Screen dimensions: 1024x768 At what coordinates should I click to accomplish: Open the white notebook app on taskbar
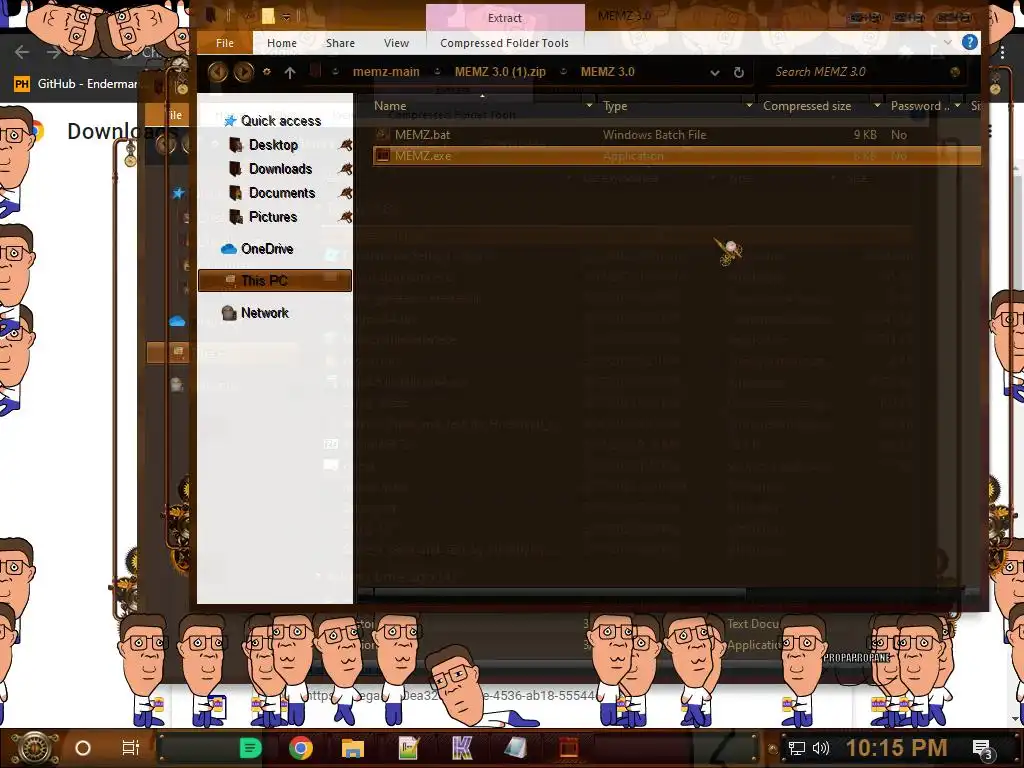(515, 748)
